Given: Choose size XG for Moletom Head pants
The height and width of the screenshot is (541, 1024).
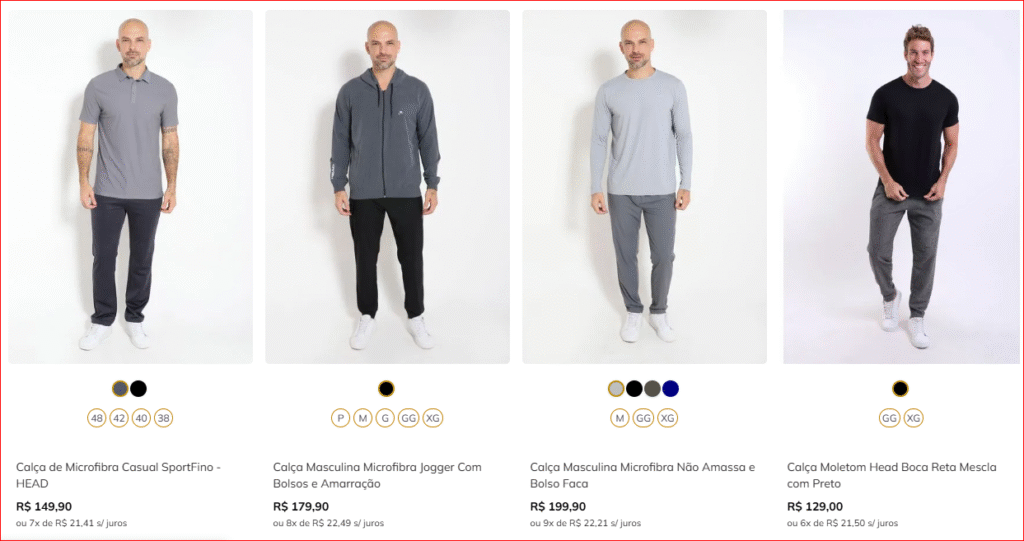Looking at the screenshot, I should click(x=914, y=418).
